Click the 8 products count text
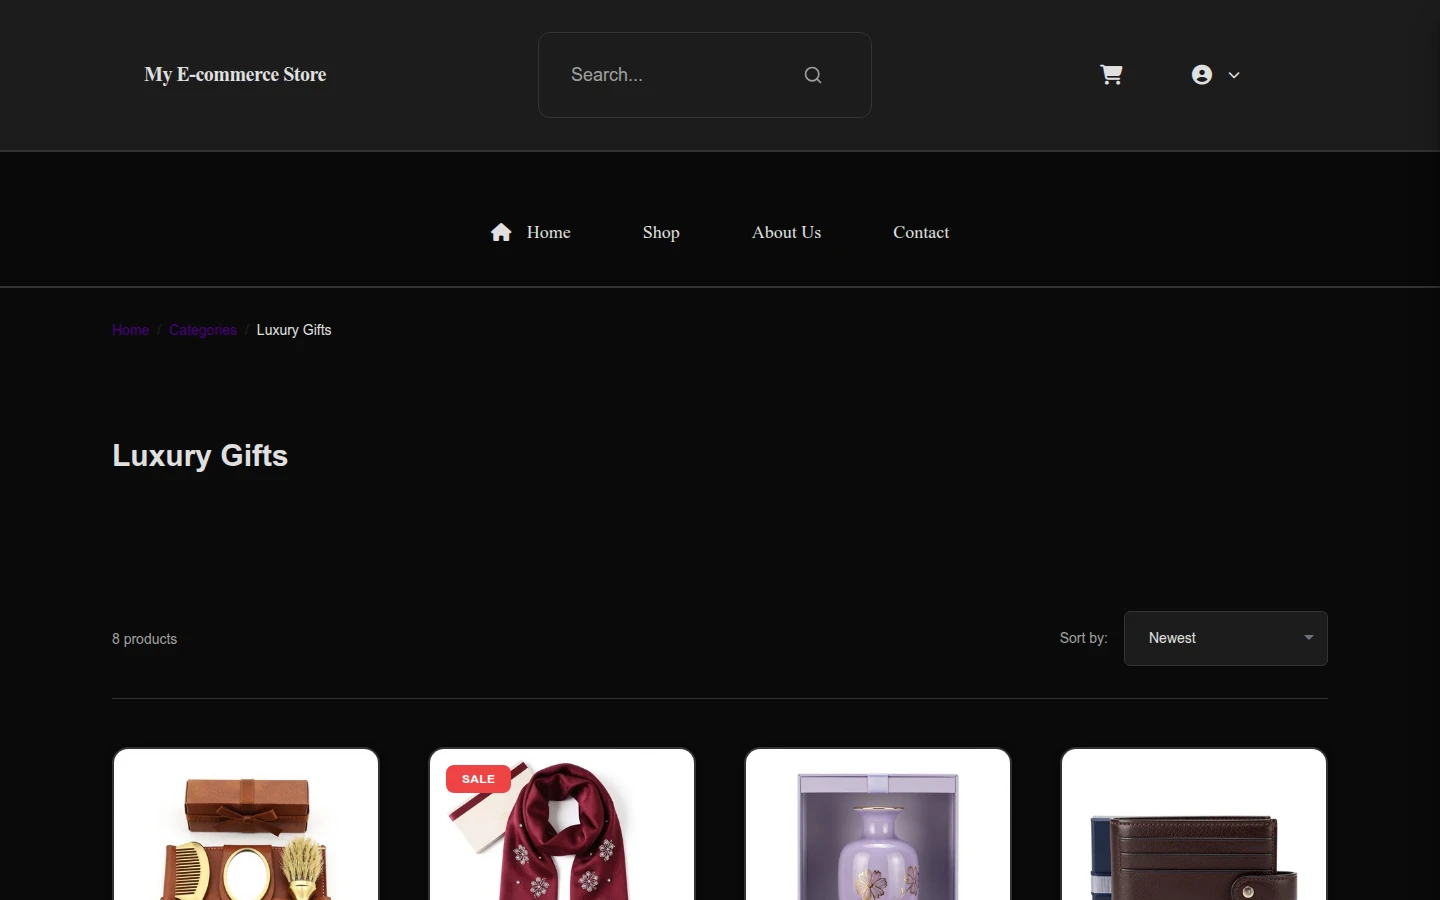1440x900 pixels. click(144, 639)
